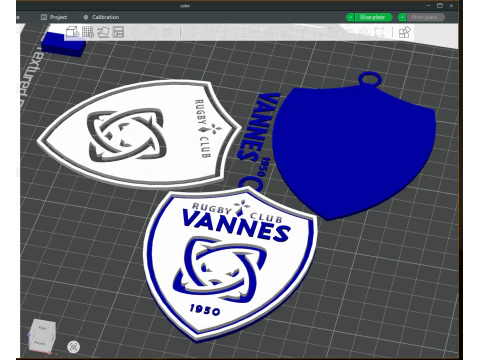Open the Calibration tab

[101, 17]
